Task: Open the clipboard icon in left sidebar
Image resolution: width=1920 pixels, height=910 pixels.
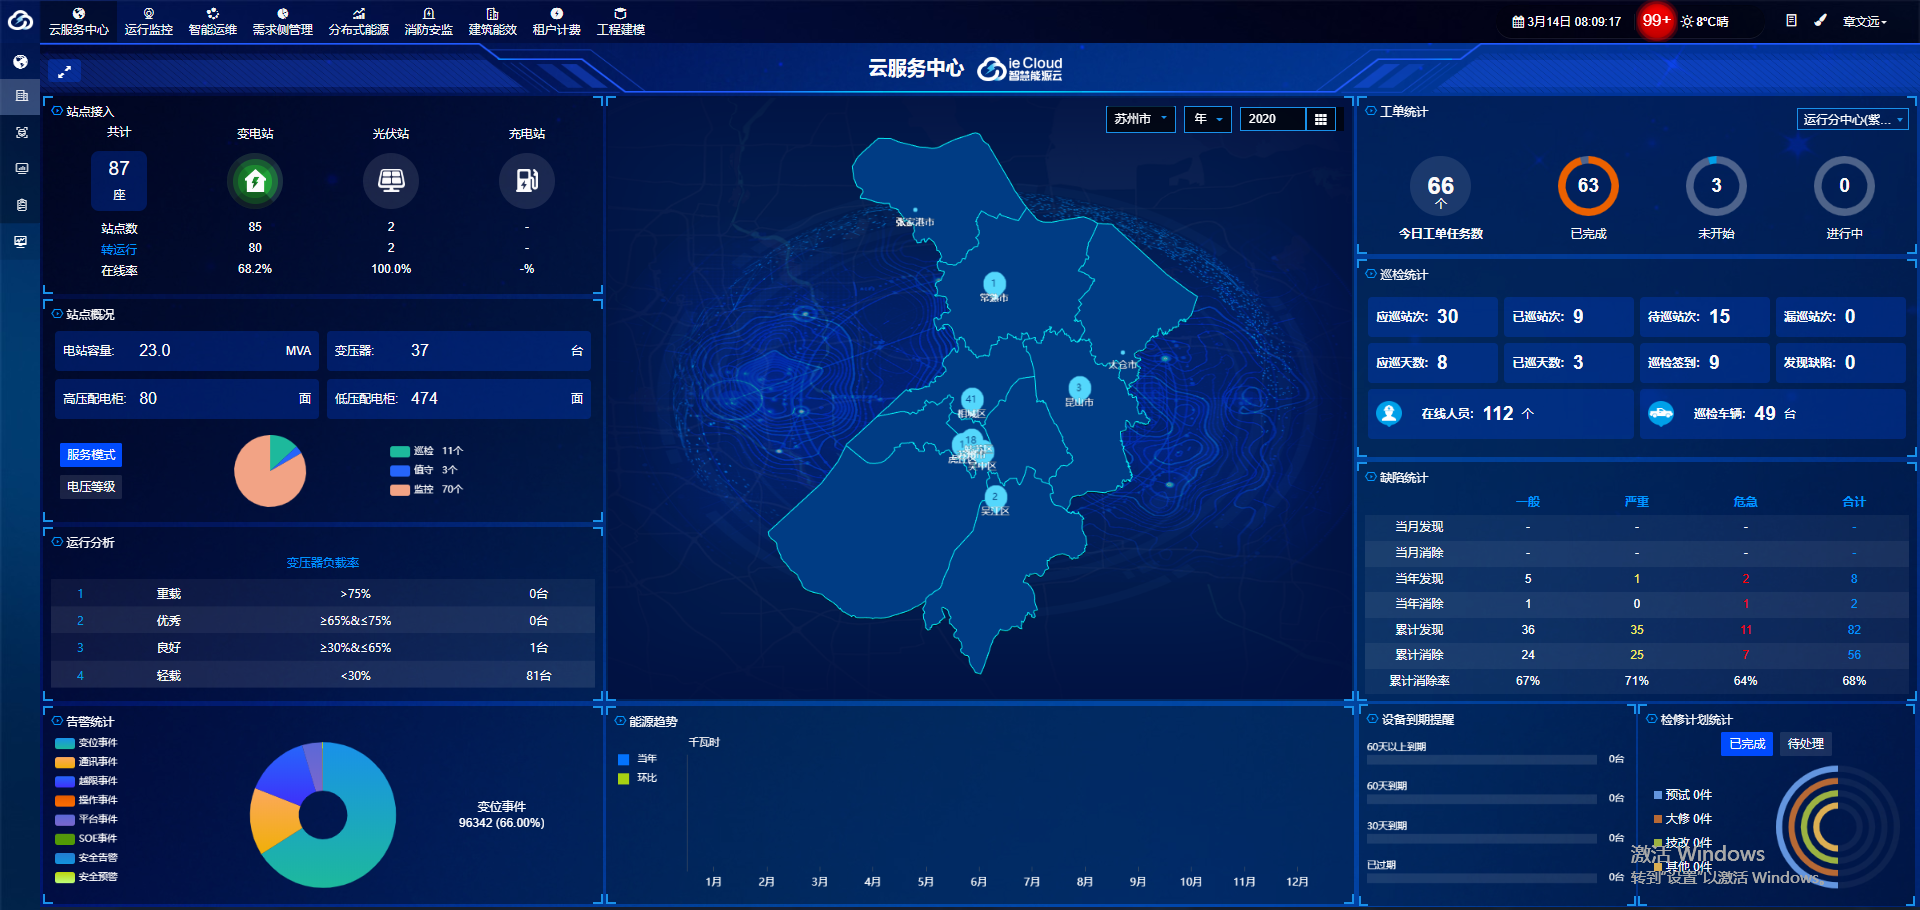Action: [x=21, y=205]
